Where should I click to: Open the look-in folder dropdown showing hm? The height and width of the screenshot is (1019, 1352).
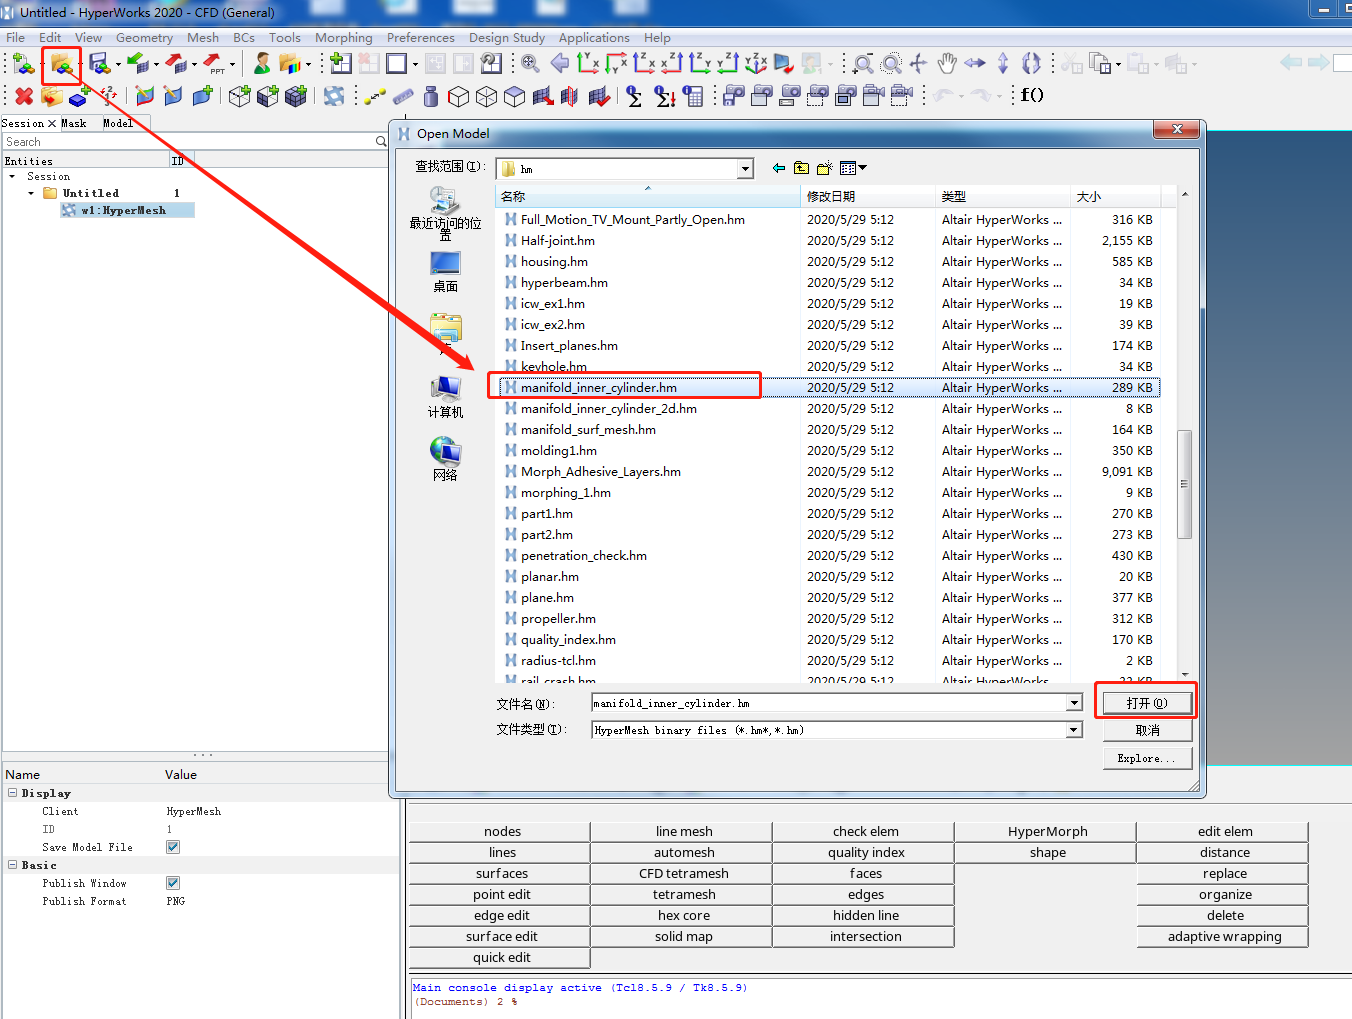coord(745,169)
